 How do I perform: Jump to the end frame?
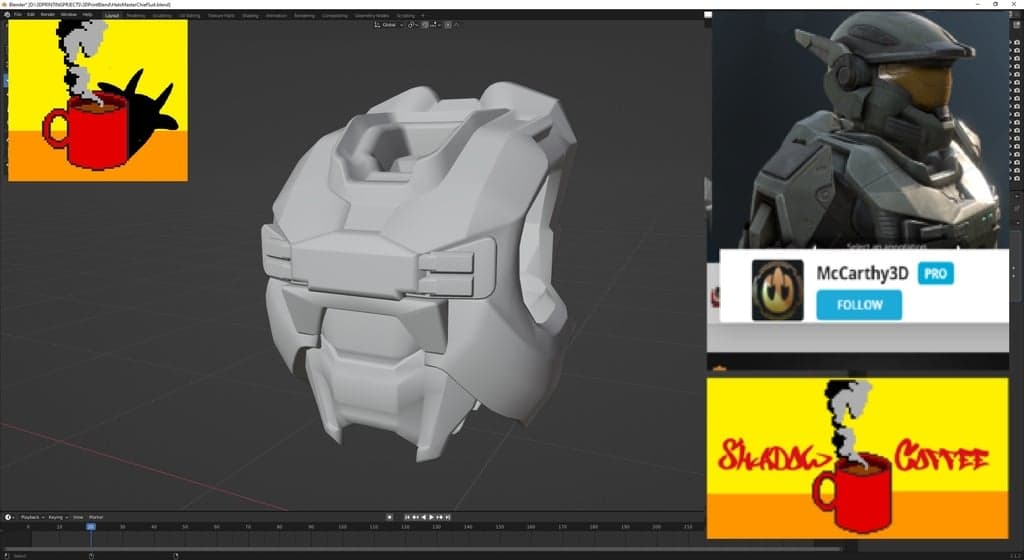[447, 517]
